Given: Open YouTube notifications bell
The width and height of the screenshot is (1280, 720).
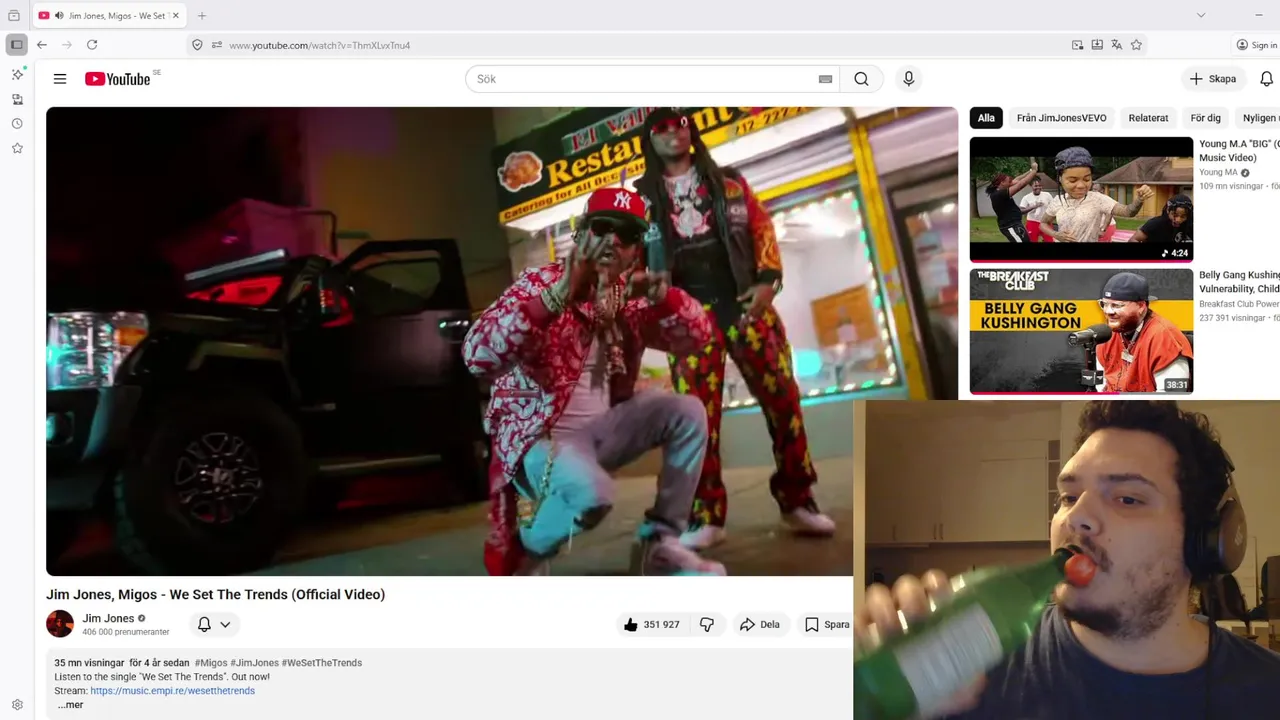Looking at the screenshot, I should (x=1266, y=79).
